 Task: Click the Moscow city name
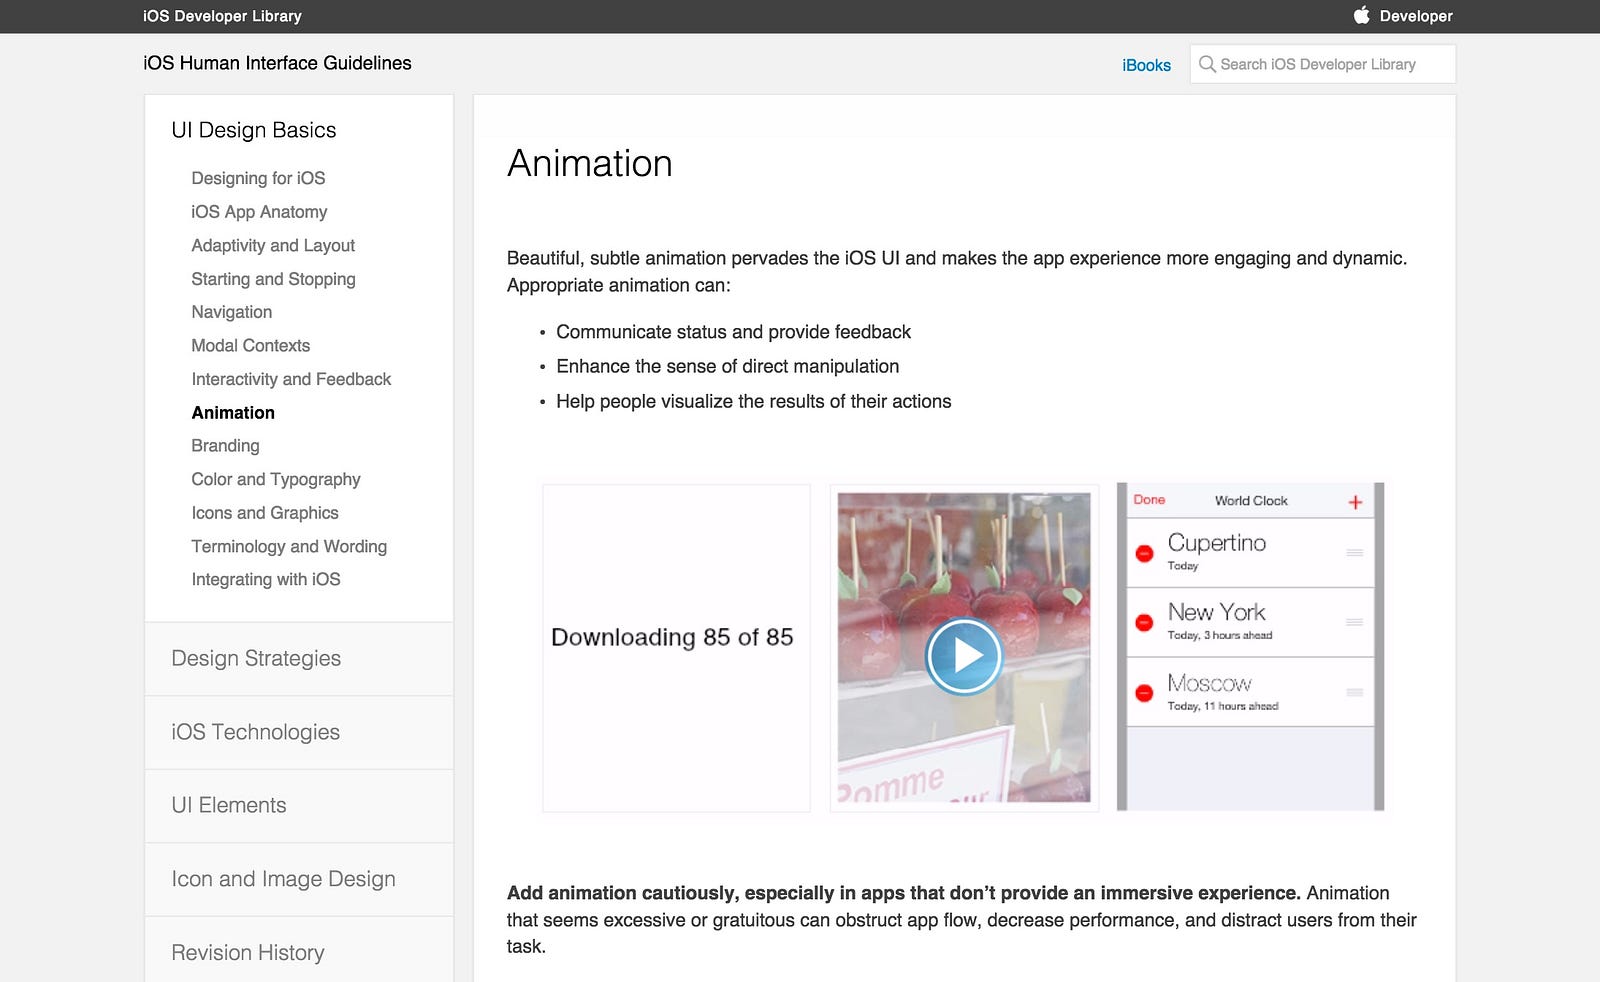[1209, 683]
